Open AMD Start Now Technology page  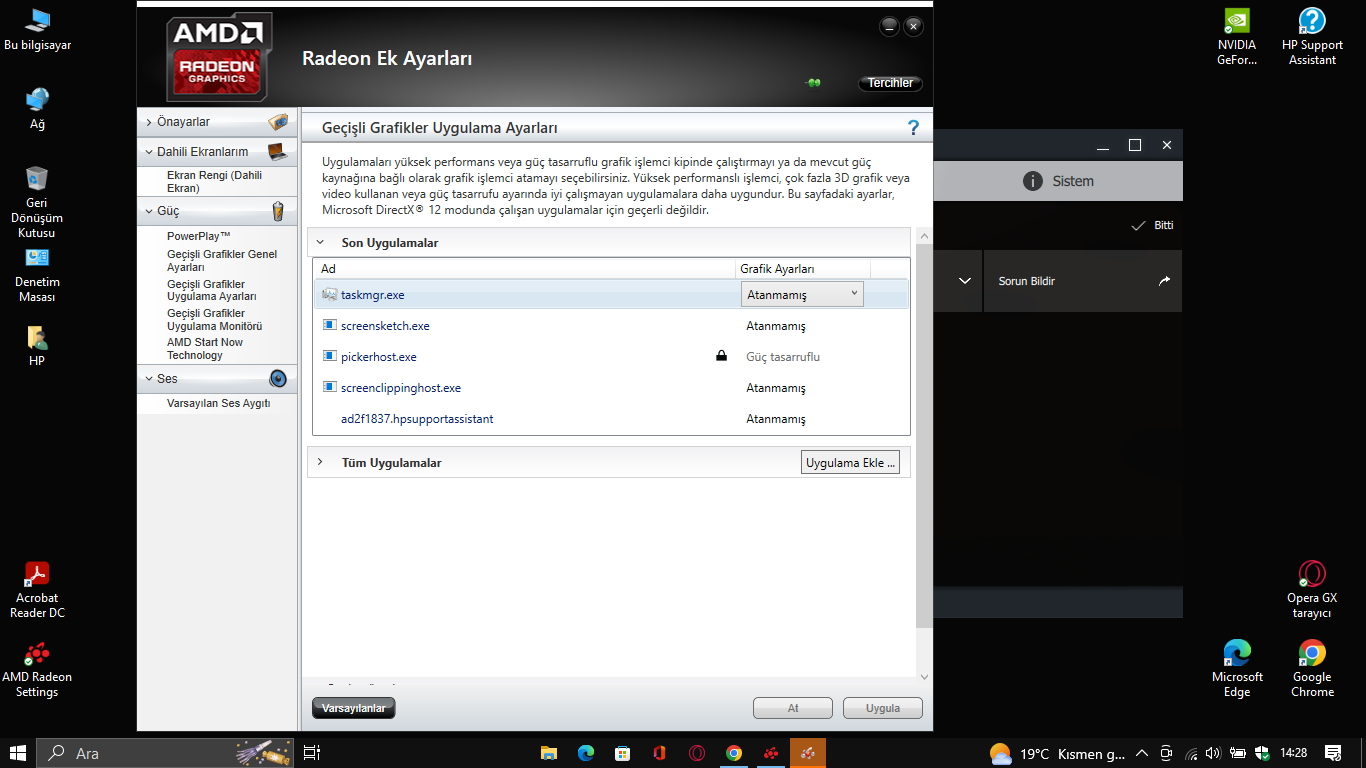205,349
